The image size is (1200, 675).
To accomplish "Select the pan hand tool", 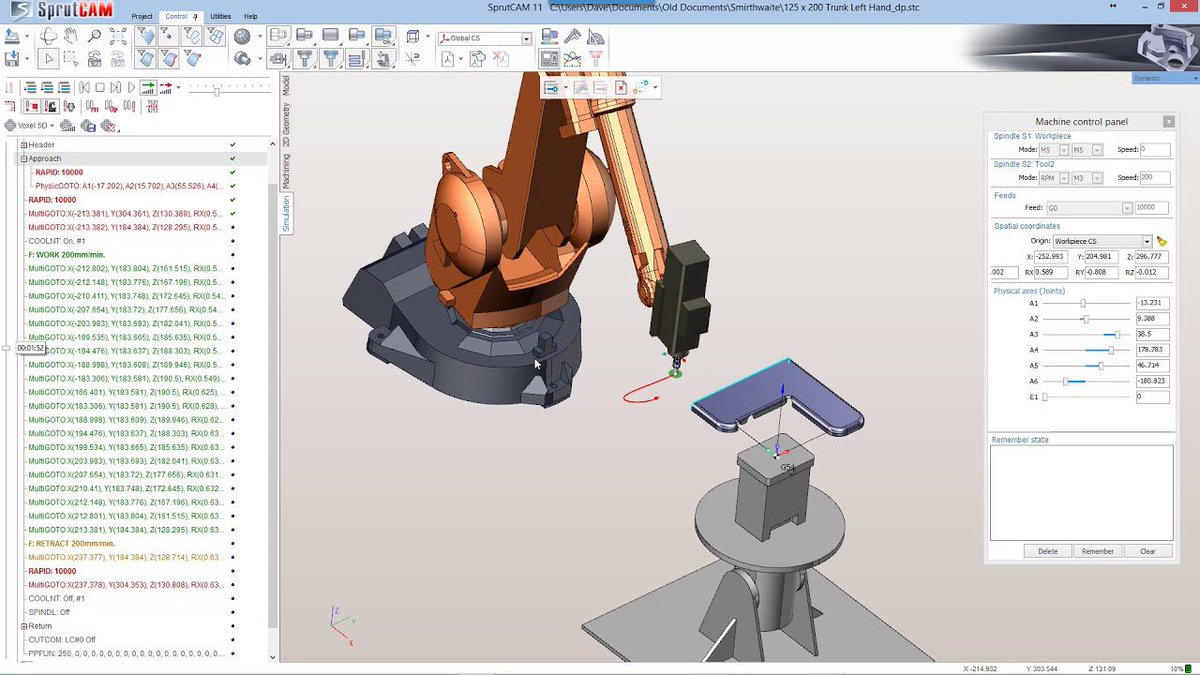I will pos(70,36).
